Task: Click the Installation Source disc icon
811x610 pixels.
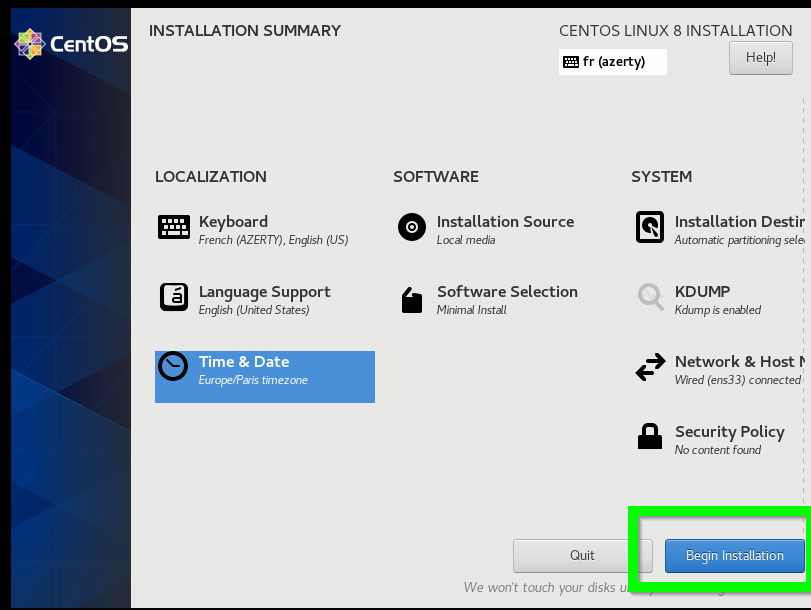Action: point(412,227)
